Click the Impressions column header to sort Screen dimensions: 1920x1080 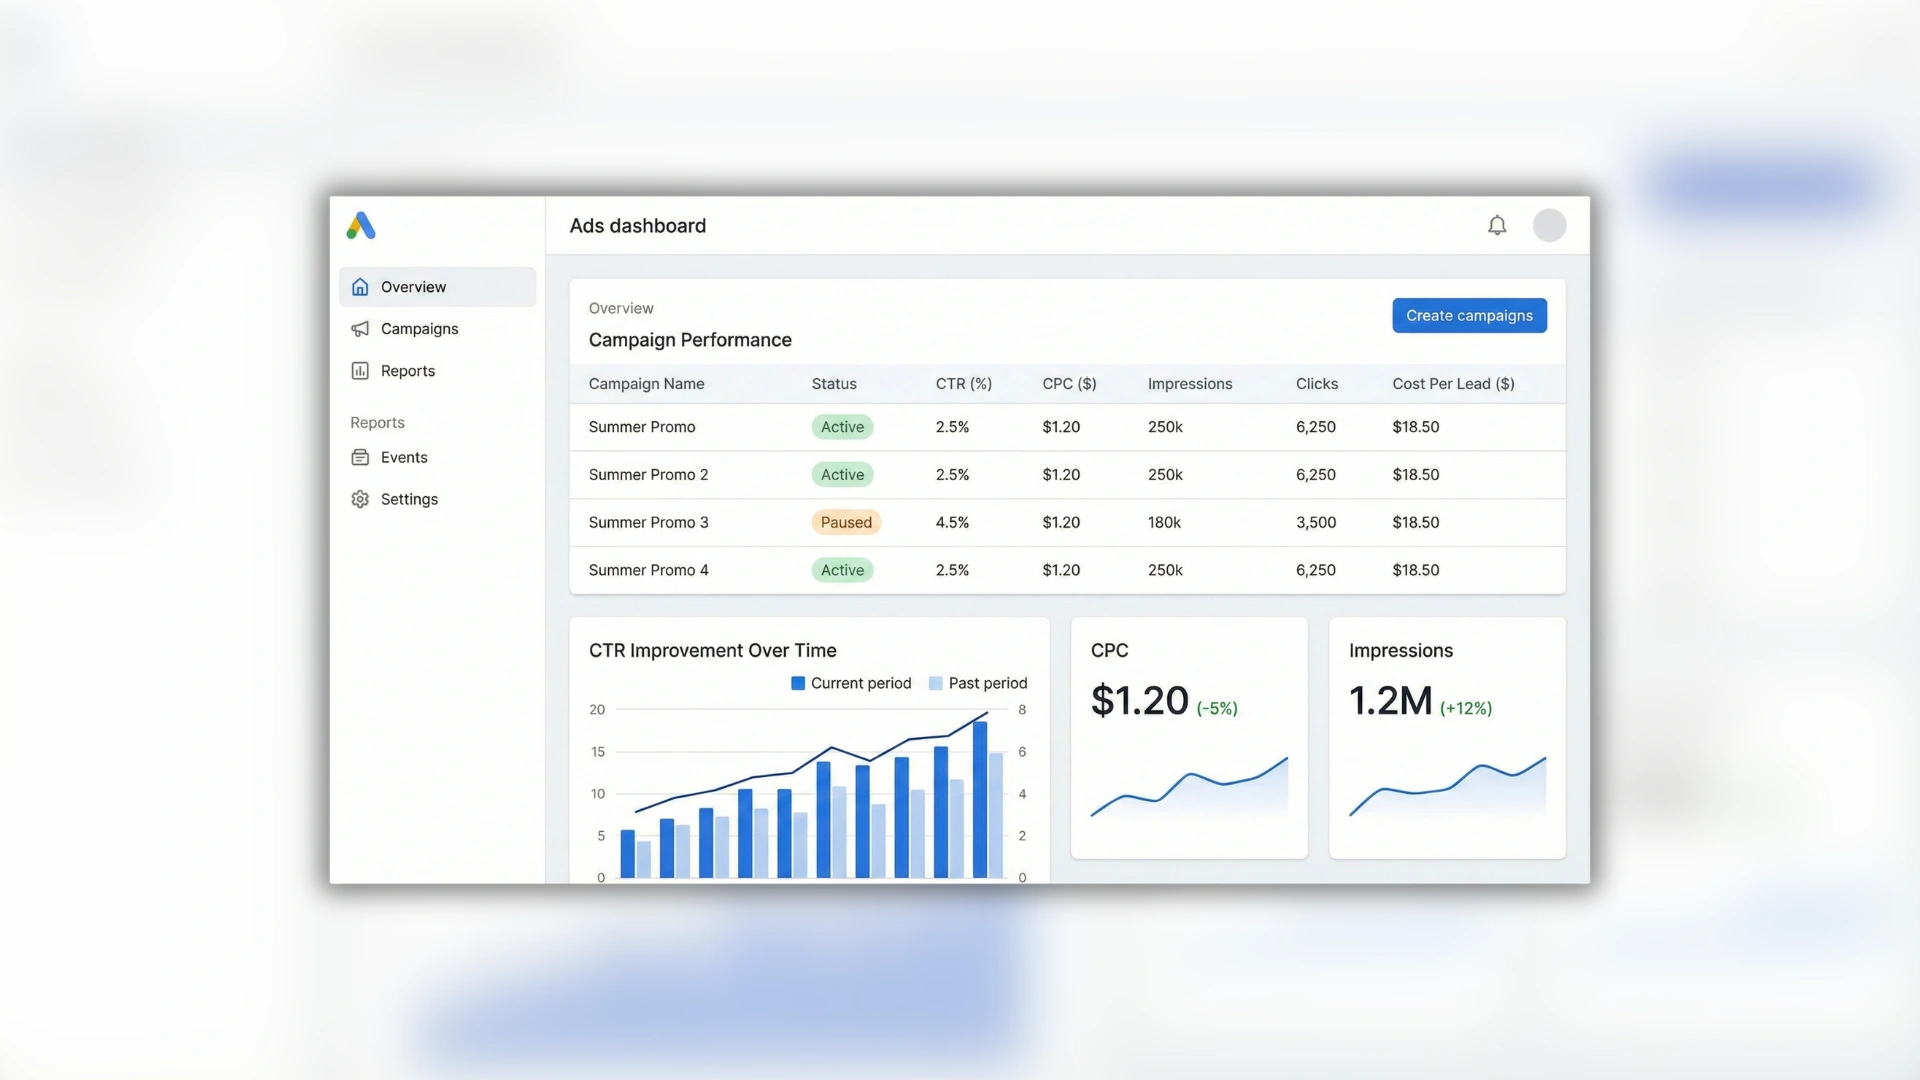tap(1190, 383)
